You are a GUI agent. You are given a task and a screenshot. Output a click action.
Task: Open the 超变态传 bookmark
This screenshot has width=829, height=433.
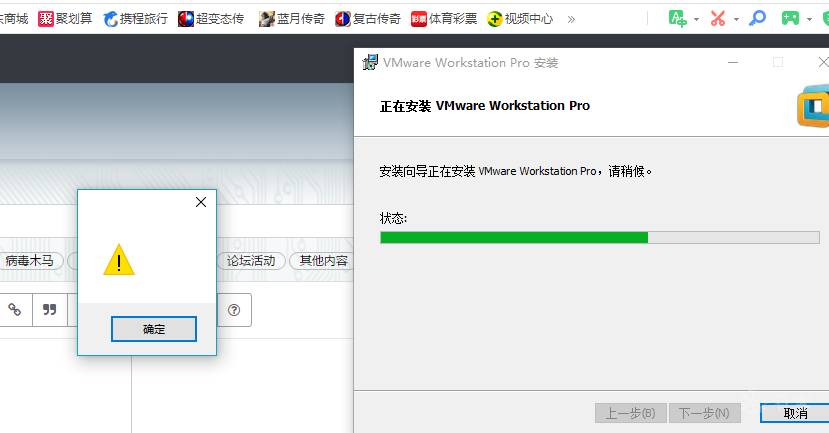pos(211,19)
